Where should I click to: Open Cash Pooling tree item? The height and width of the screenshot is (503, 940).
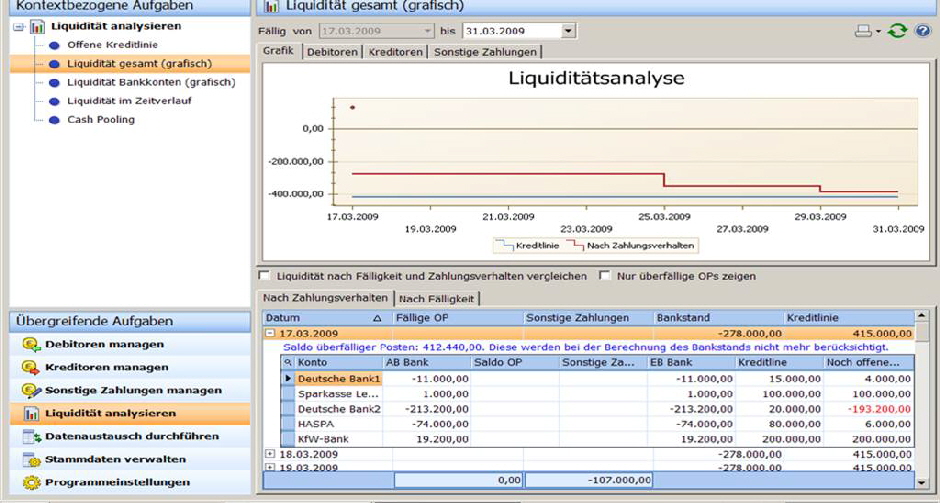click(x=101, y=119)
